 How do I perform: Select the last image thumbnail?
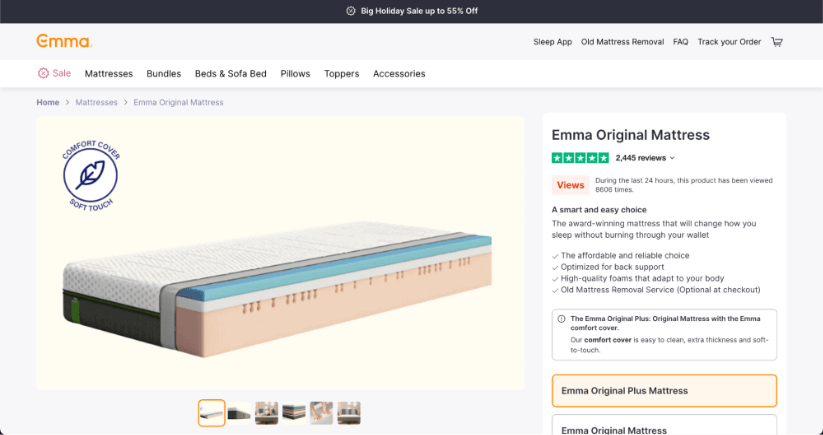coord(349,412)
